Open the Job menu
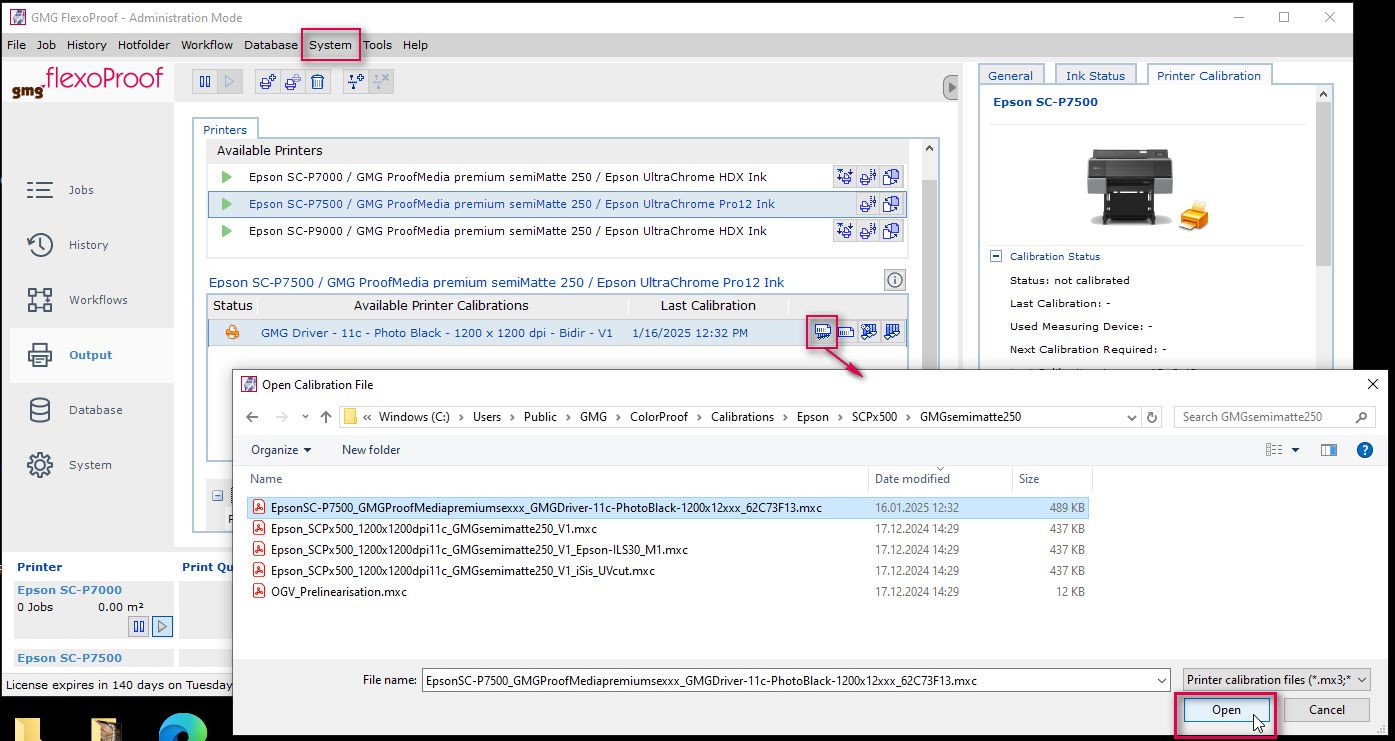Viewport: 1395px width, 741px height. click(x=47, y=45)
